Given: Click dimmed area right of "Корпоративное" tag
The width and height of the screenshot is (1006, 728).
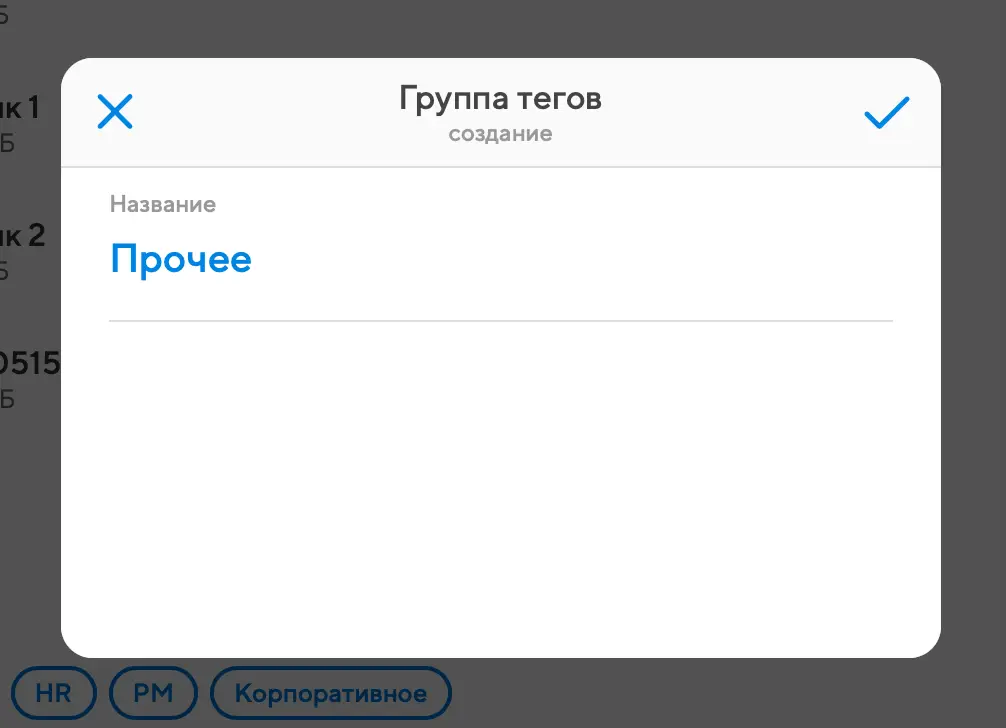Looking at the screenshot, I should pyautogui.click(x=700, y=693).
